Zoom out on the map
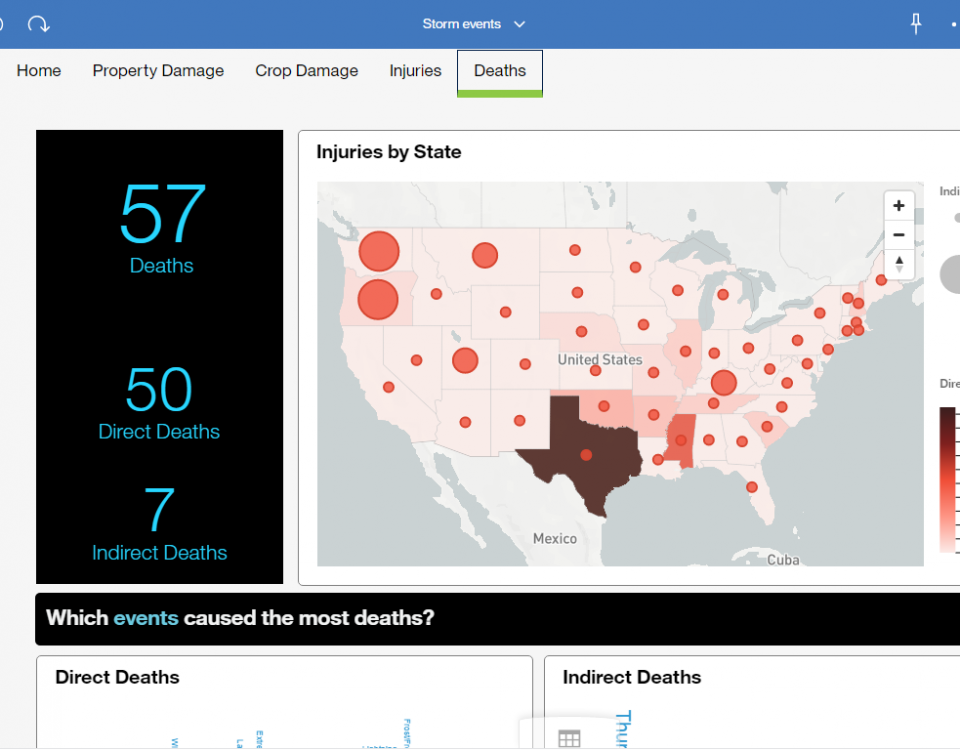 pyautogui.click(x=899, y=234)
